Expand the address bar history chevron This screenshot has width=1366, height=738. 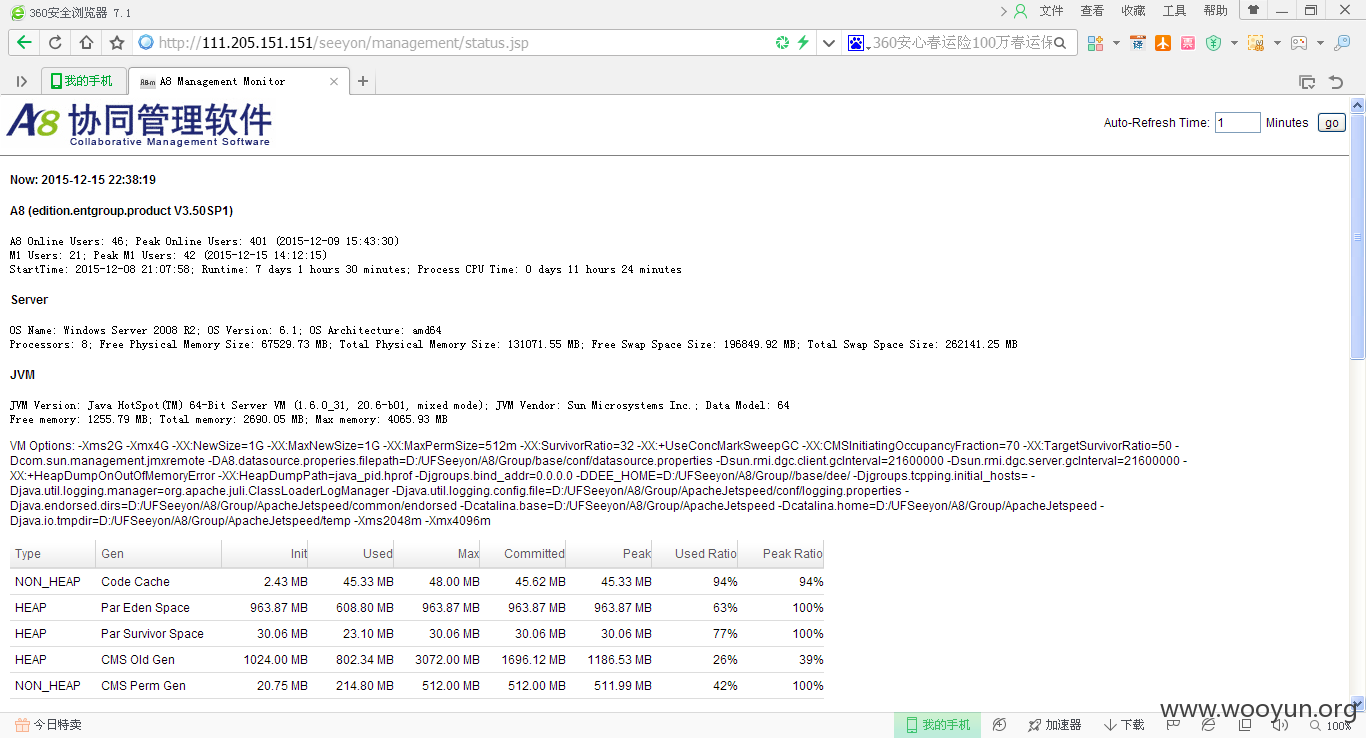[x=828, y=43]
